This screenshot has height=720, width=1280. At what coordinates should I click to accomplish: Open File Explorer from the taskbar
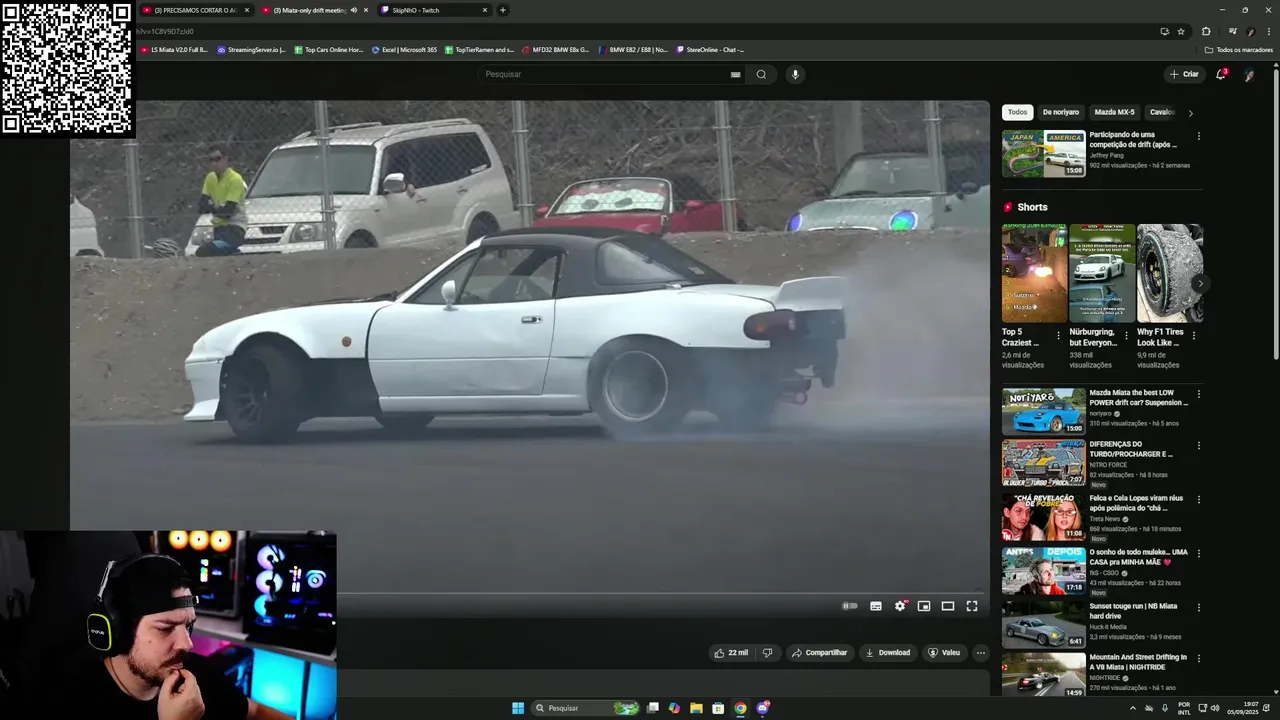point(696,708)
